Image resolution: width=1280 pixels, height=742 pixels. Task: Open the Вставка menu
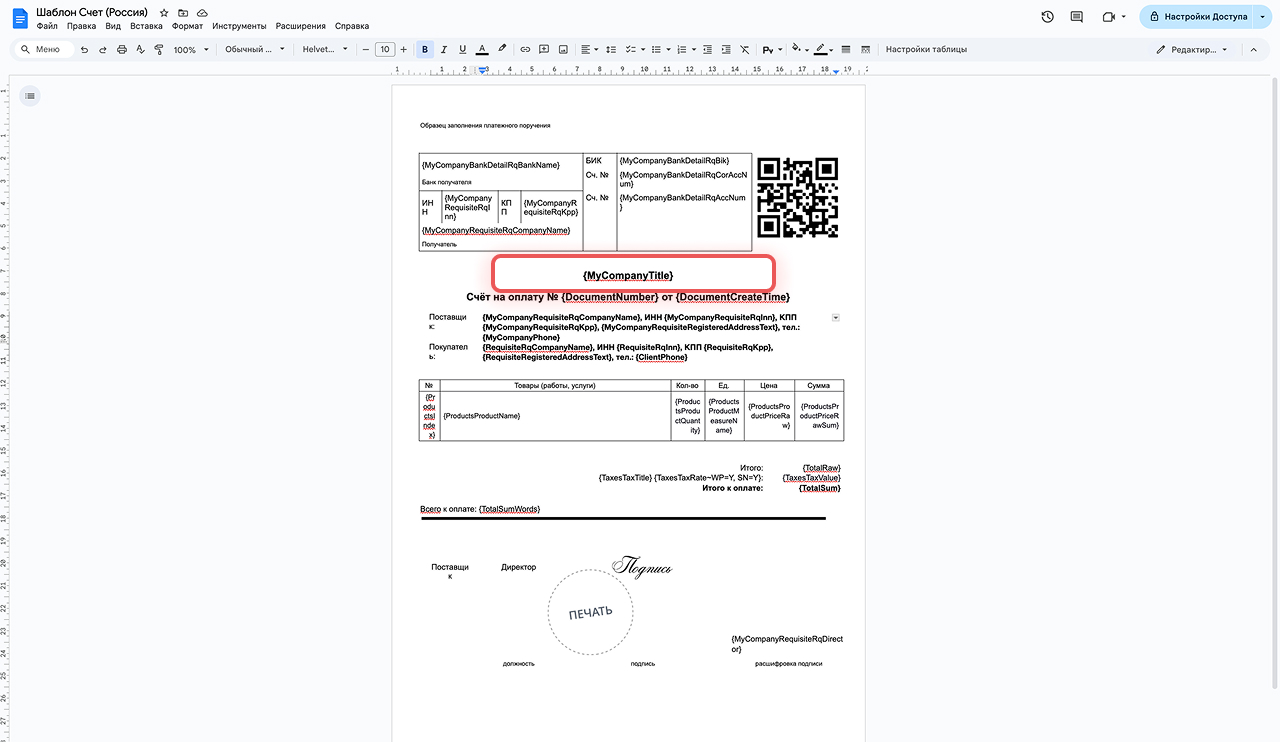pyautogui.click(x=146, y=26)
